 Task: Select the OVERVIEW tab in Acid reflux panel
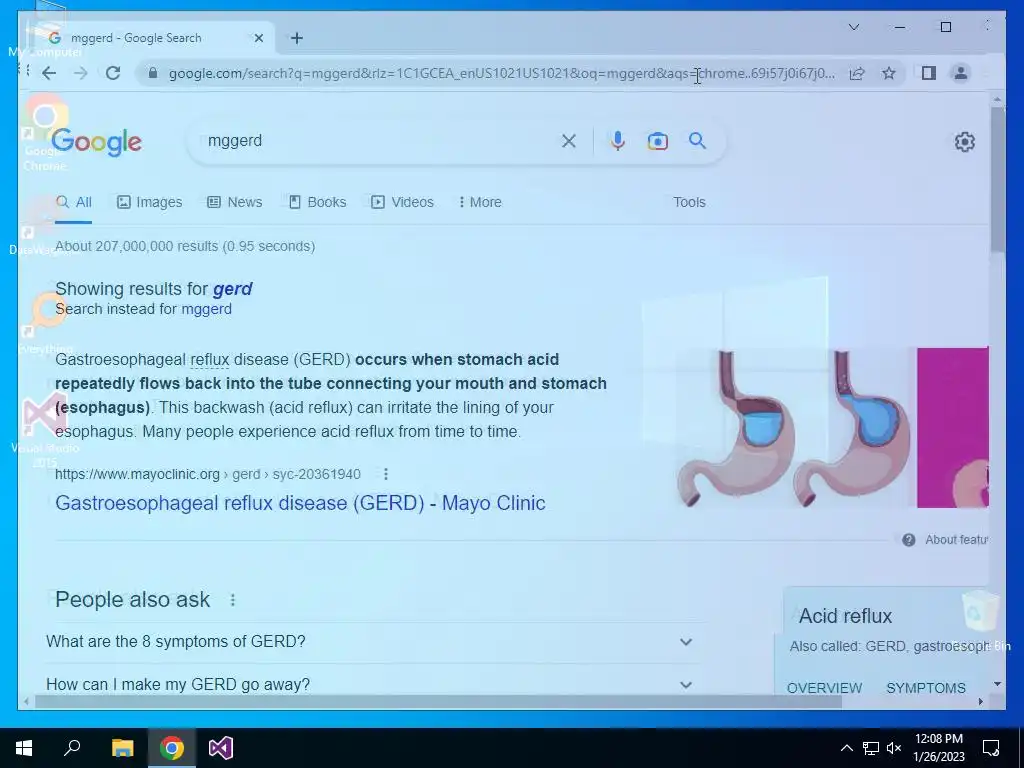tap(824, 688)
